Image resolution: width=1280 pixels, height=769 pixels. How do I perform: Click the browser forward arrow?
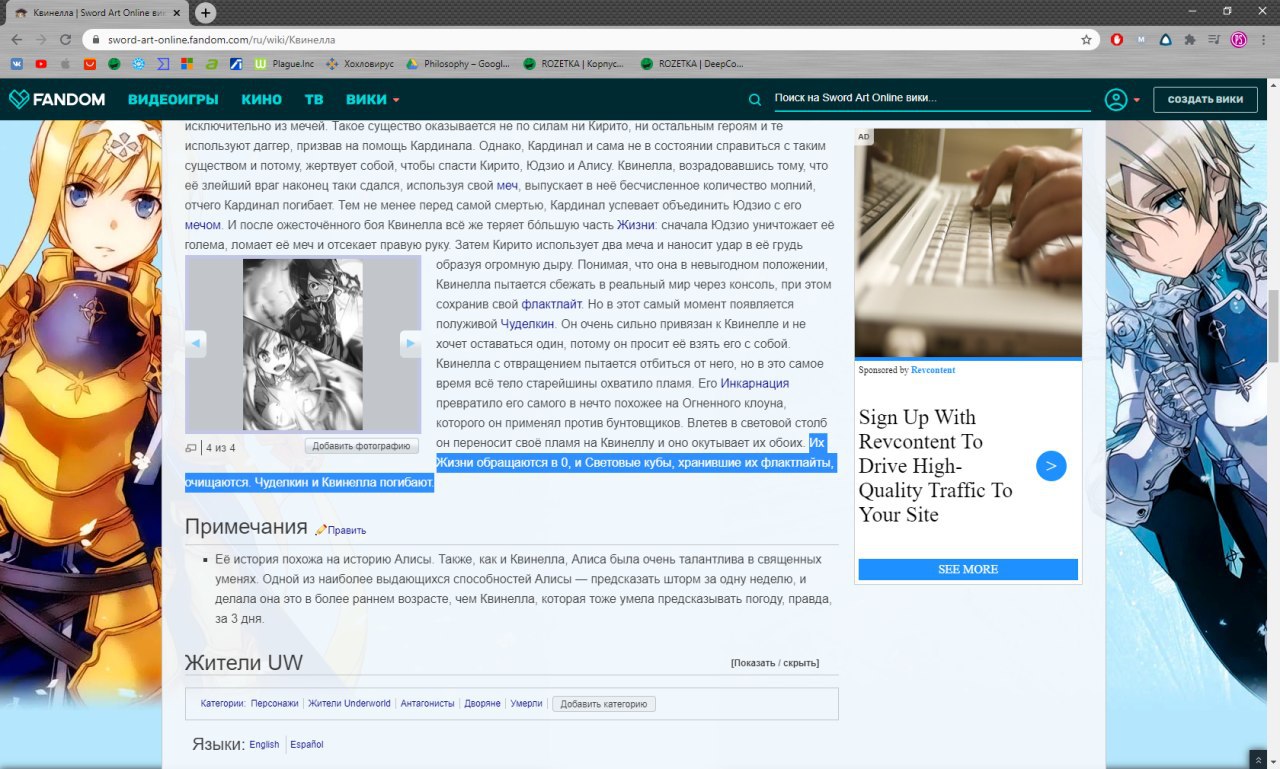pyautogui.click(x=41, y=39)
